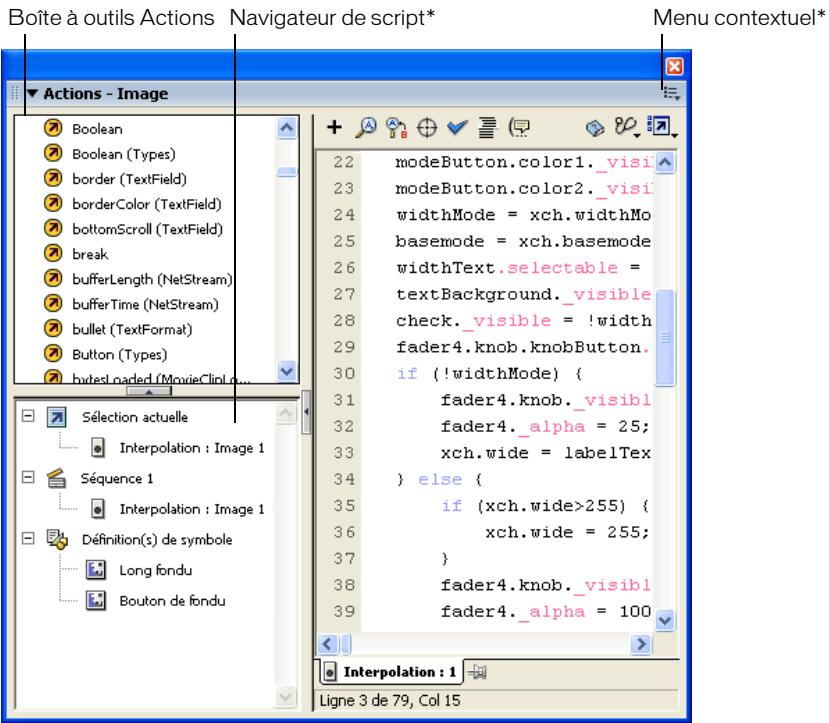
Task: Click the Show code hint icon
Action: click(519, 127)
